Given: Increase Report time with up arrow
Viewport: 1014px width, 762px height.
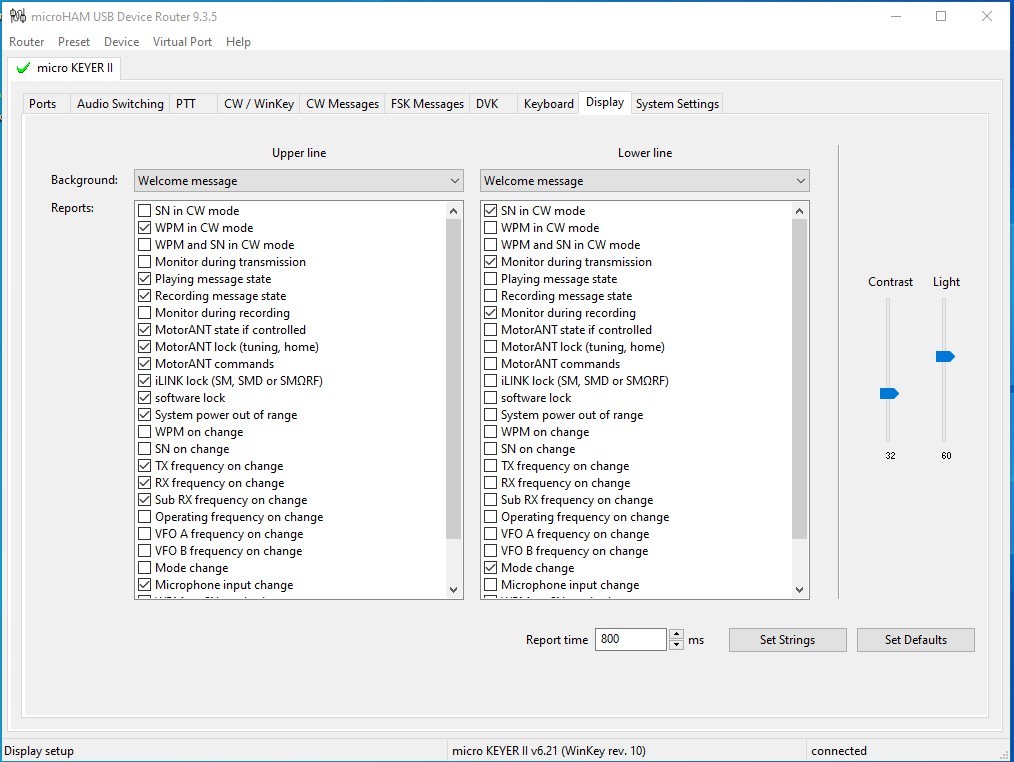Looking at the screenshot, I should [x=676, y=634].
